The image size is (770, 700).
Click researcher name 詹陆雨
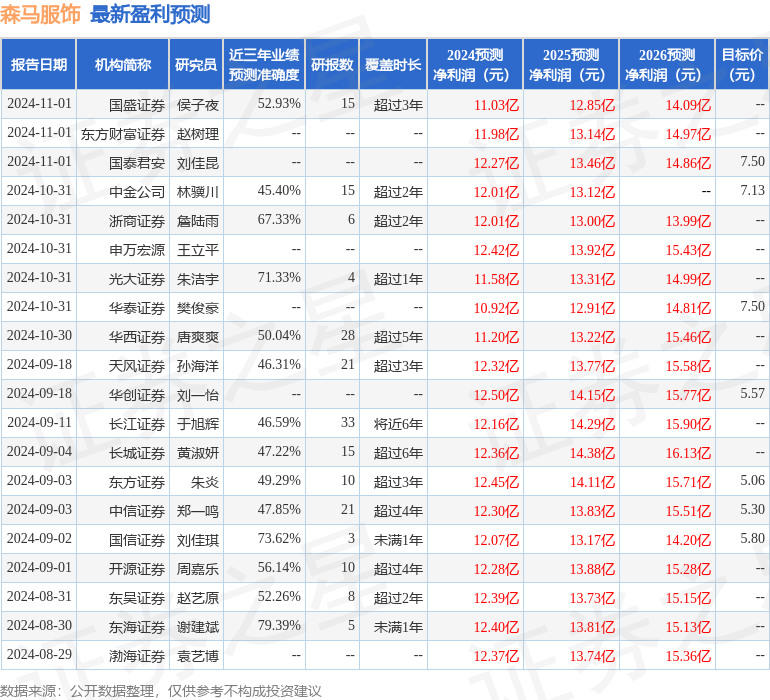click(198, 221)
